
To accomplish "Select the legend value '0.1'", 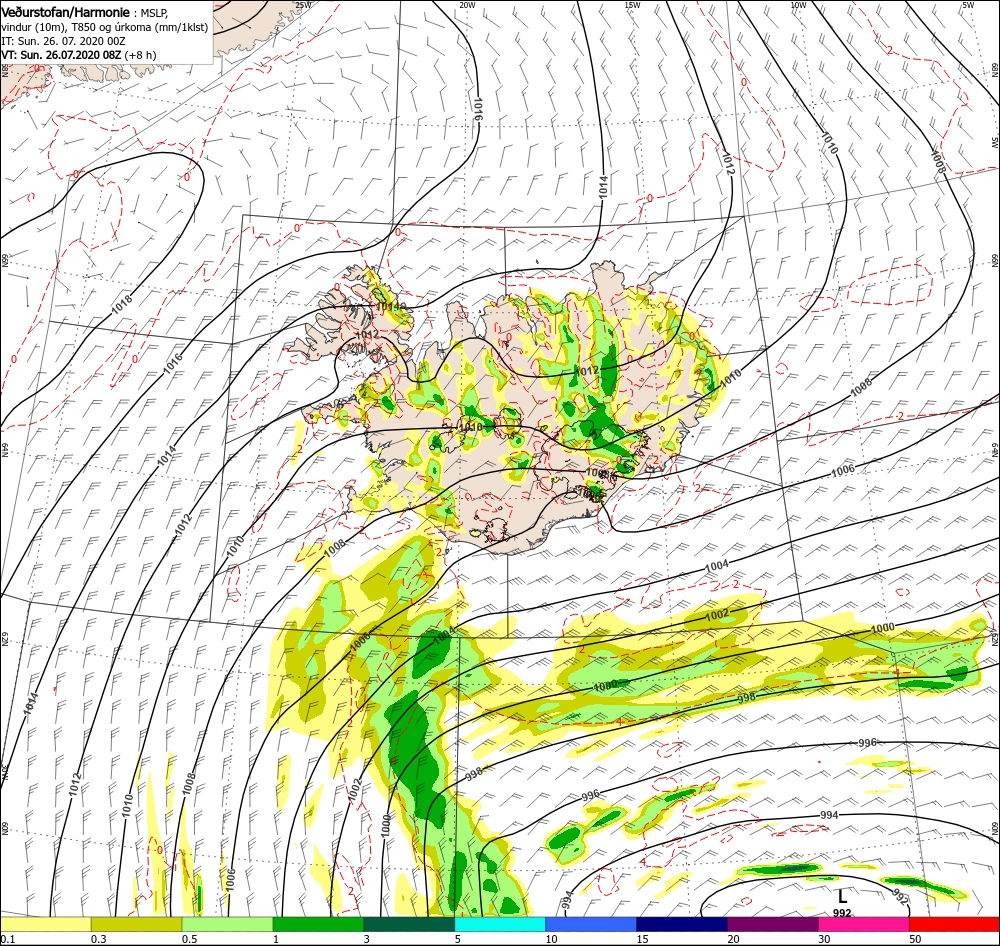I will click(x=7, y=939).
